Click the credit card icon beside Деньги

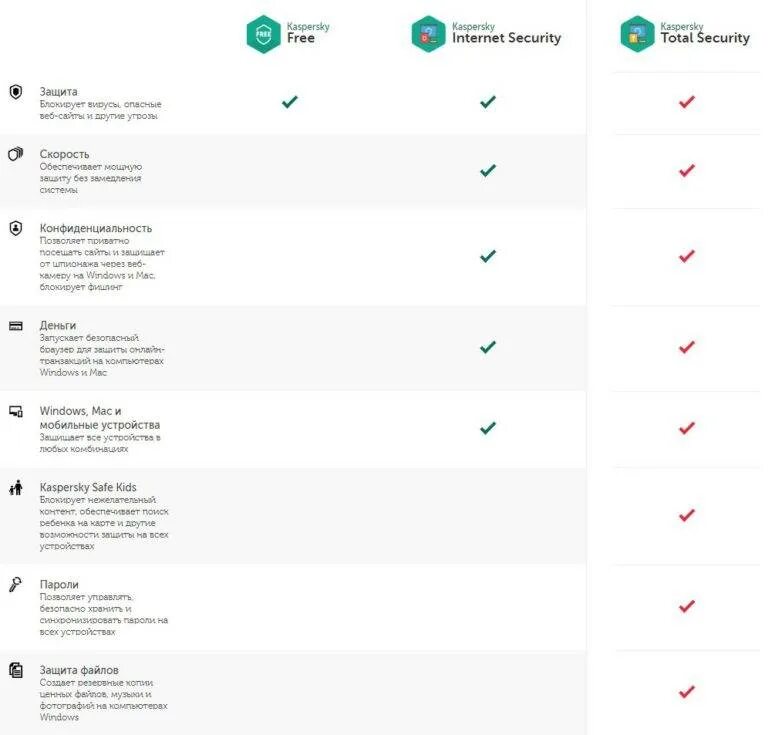point(15,326)
